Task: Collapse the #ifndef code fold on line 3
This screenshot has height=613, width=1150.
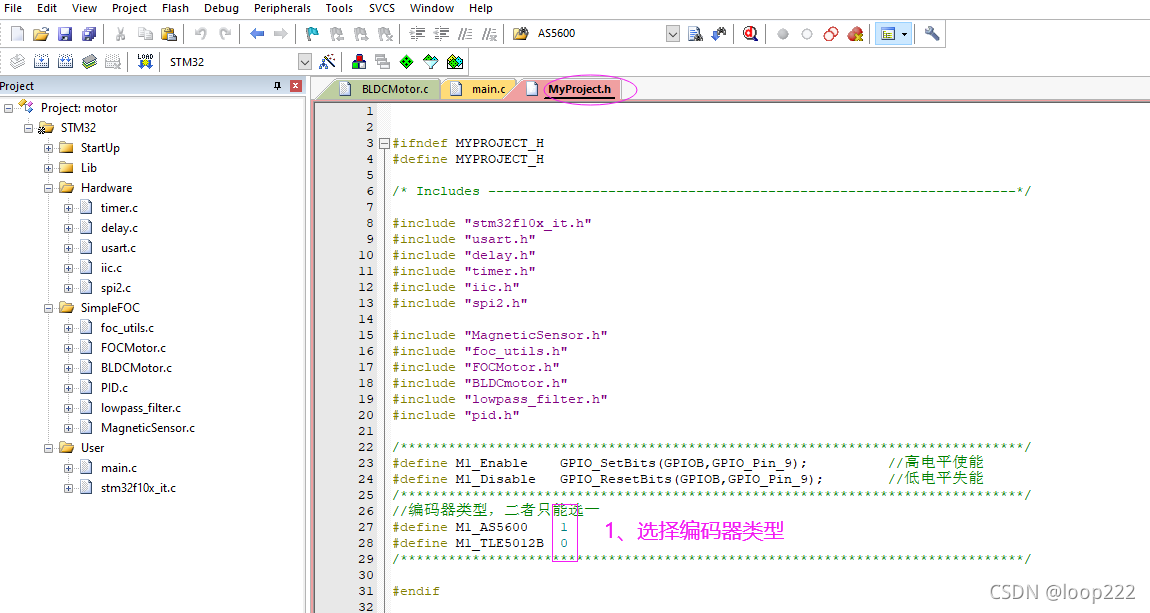Action: coord(384,144)
